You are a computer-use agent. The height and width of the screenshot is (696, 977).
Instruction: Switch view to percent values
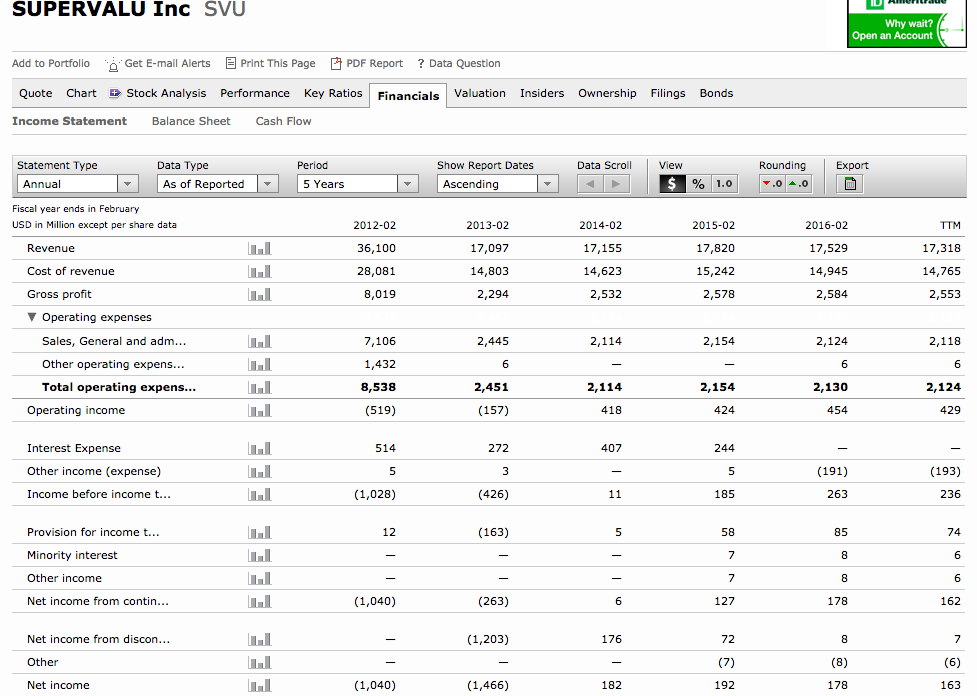click(698, 184)
